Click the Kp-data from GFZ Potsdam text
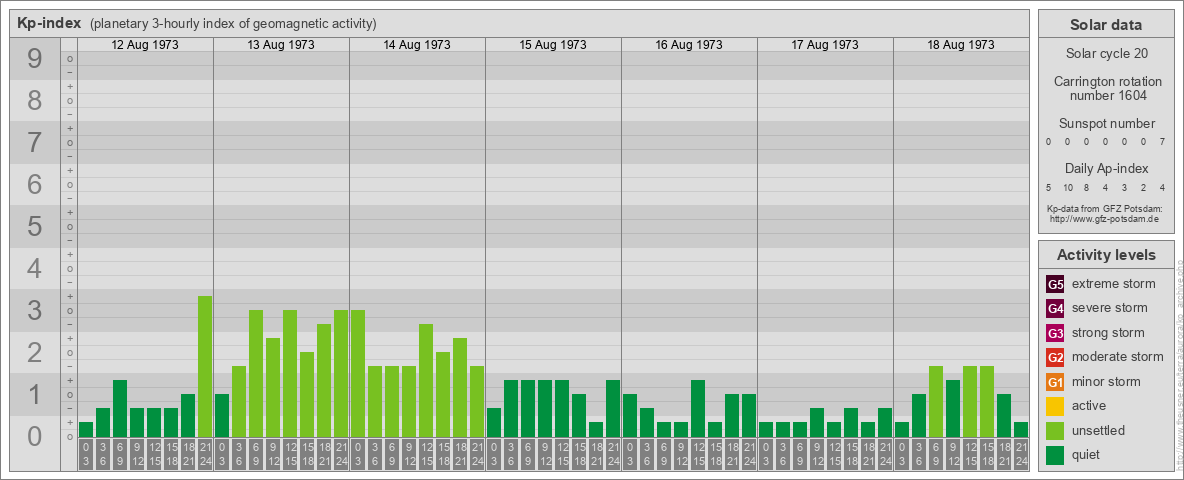The width and height of the screenshot is (1184, 480). (x=1106, y=208)
